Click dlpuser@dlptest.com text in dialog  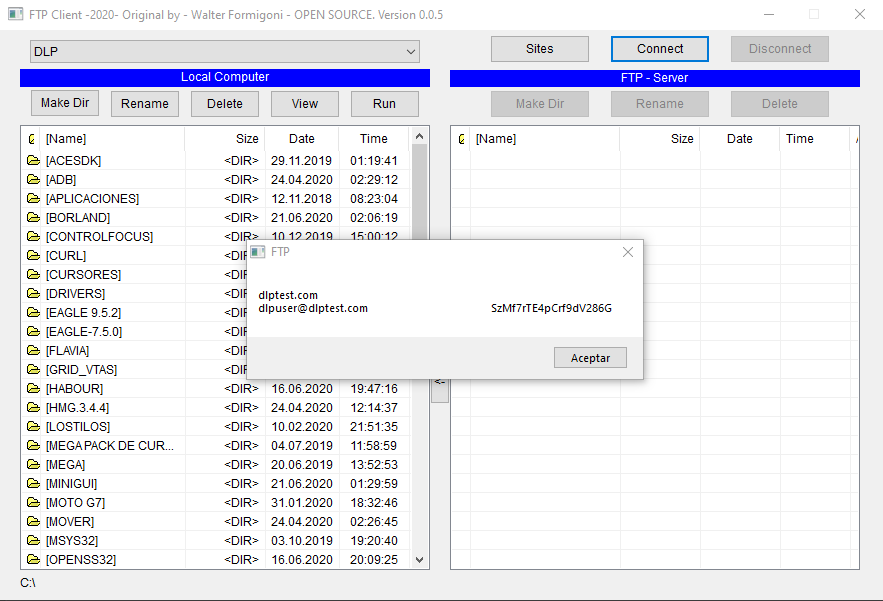click(x=313, y=308)
